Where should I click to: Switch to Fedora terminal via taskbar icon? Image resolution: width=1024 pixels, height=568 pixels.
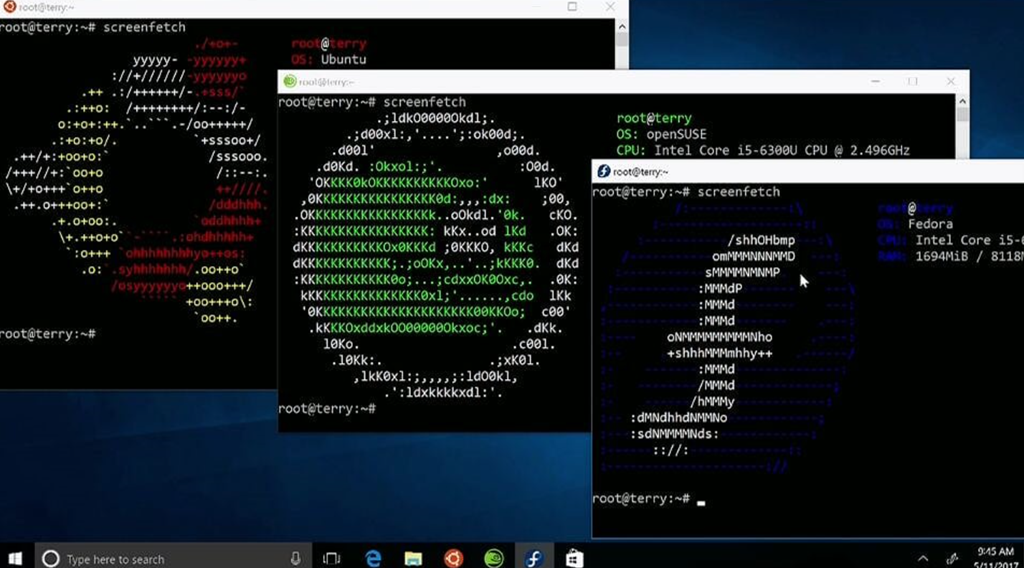[534, 558]
